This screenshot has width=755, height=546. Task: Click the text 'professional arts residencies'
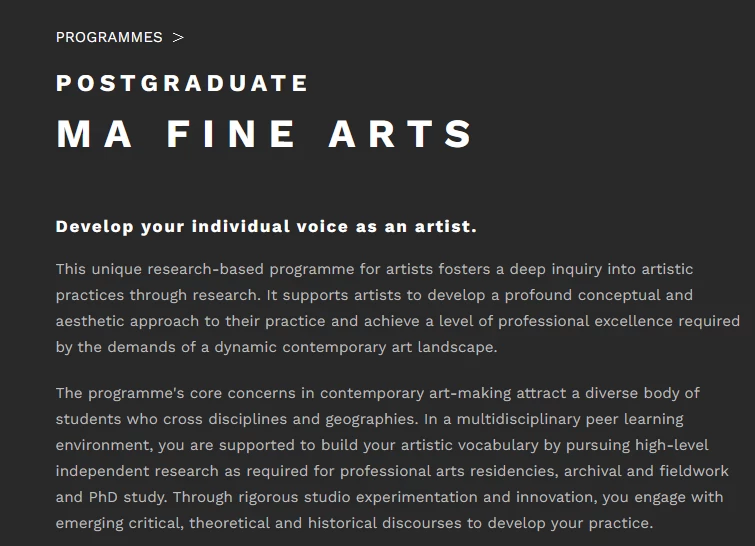tap(448, 471)
